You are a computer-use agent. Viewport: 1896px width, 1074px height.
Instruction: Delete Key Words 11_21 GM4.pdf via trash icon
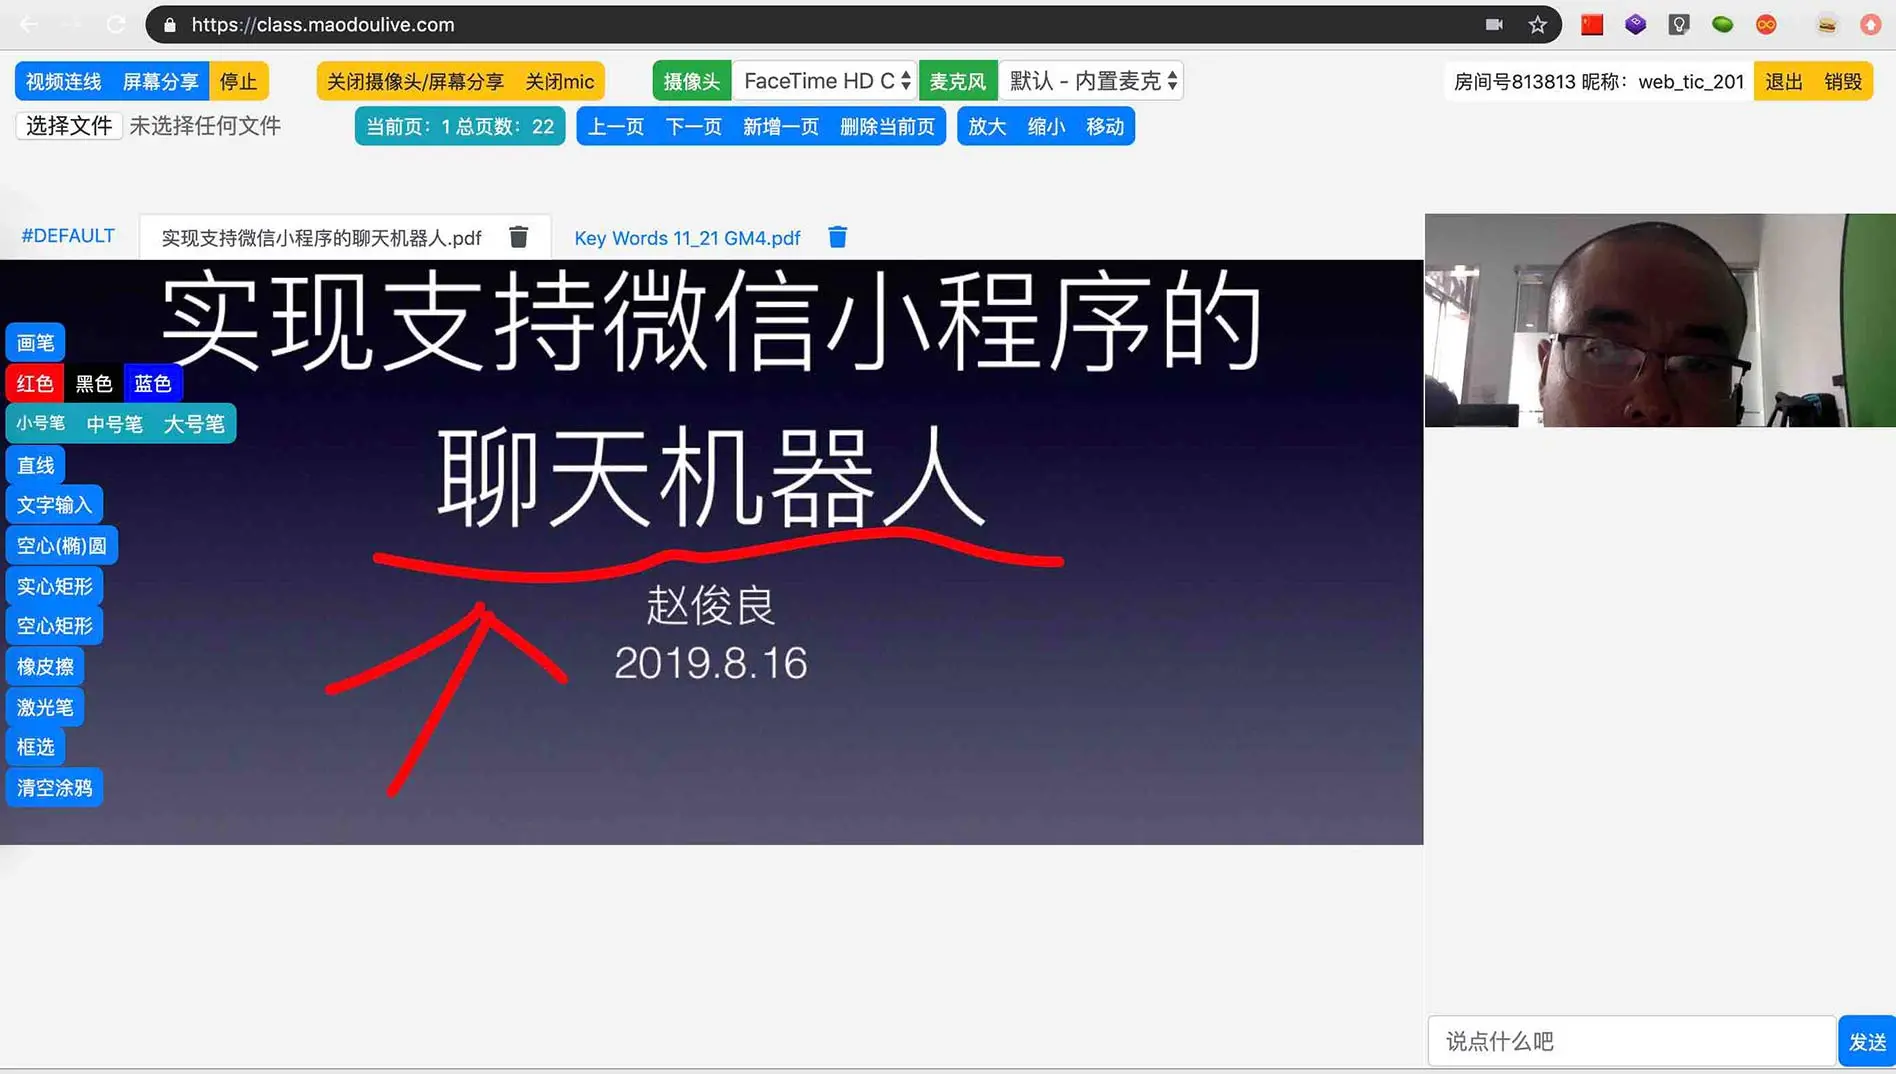click(838, 237)
